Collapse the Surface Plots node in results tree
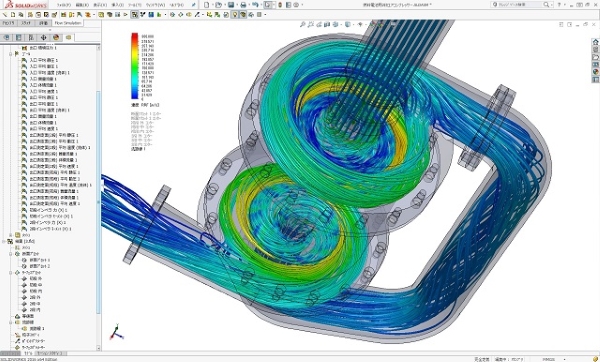 pyautogui.click(x=11, y=272)
